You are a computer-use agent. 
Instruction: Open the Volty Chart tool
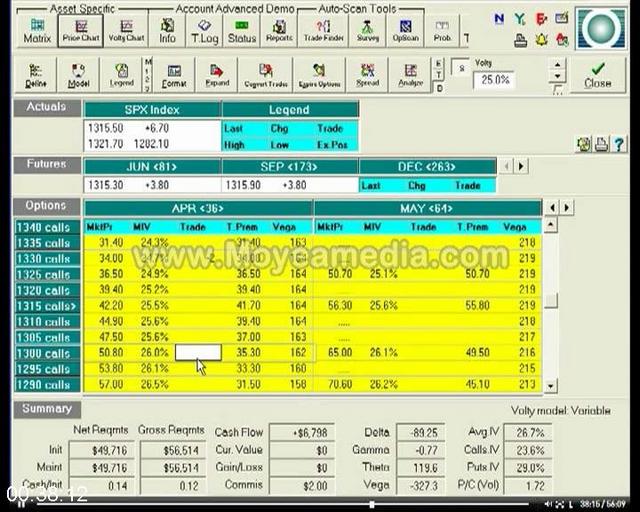click(126, 31)
